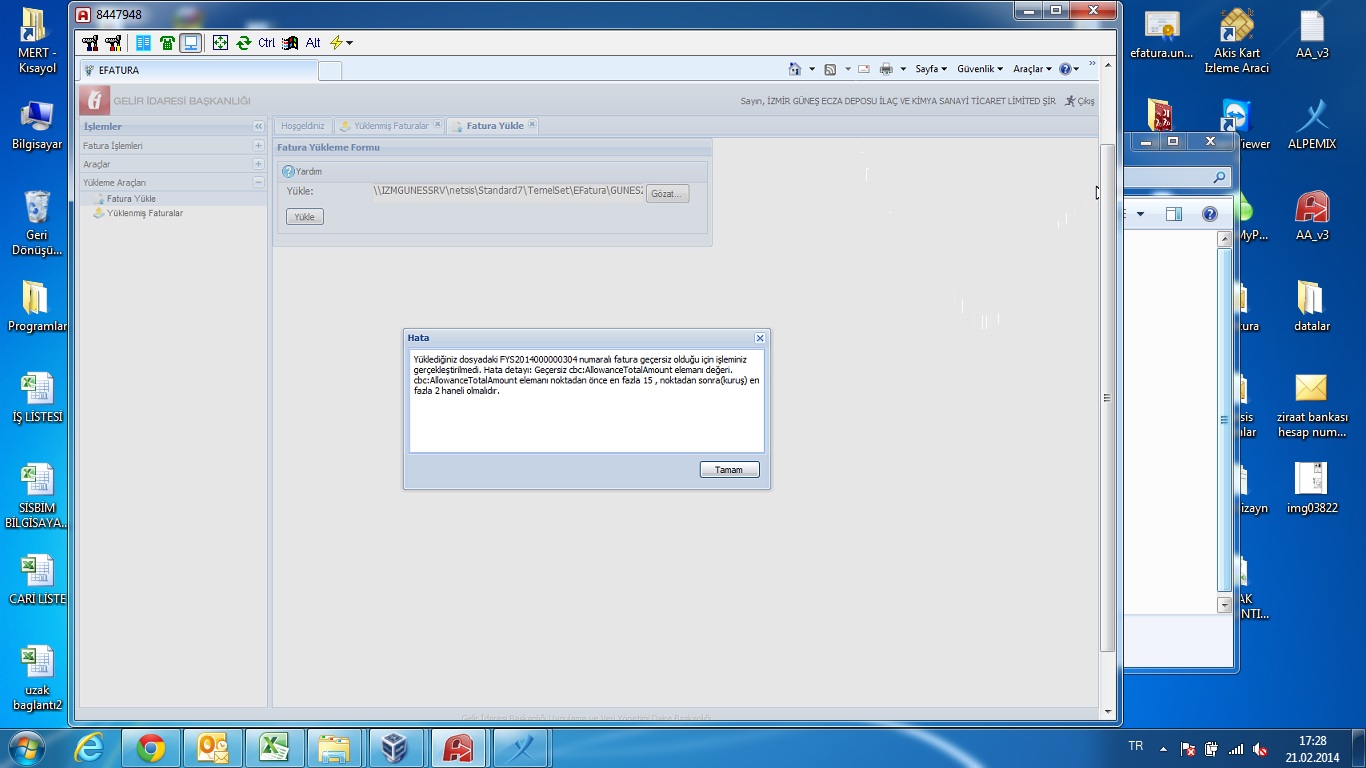This screenshot has width=1366, height=768.
Task: Toggle the fullscreen mode icon
Action: [x=220, y=43]
